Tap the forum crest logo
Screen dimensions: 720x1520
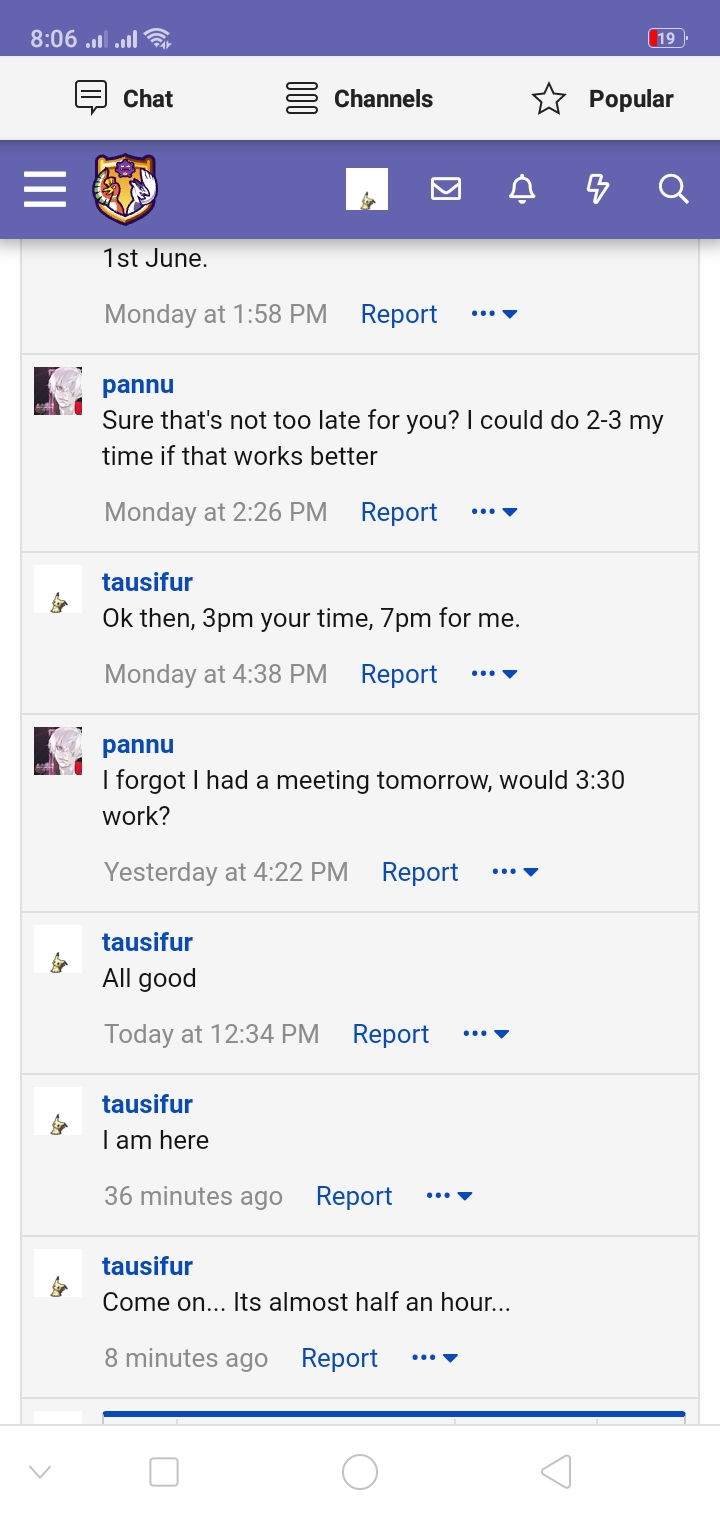(125, 189)
